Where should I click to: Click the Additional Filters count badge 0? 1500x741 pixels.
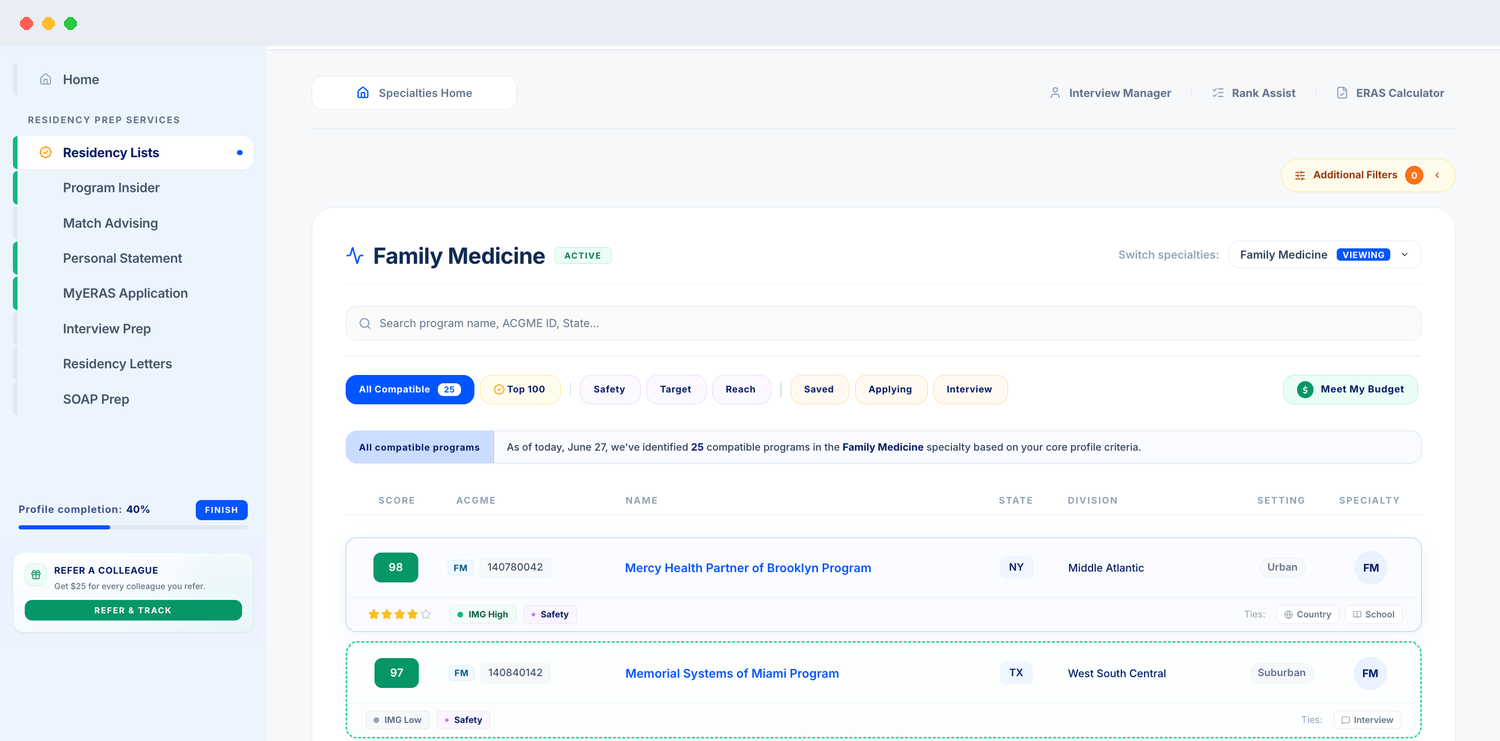point(1414,175)
